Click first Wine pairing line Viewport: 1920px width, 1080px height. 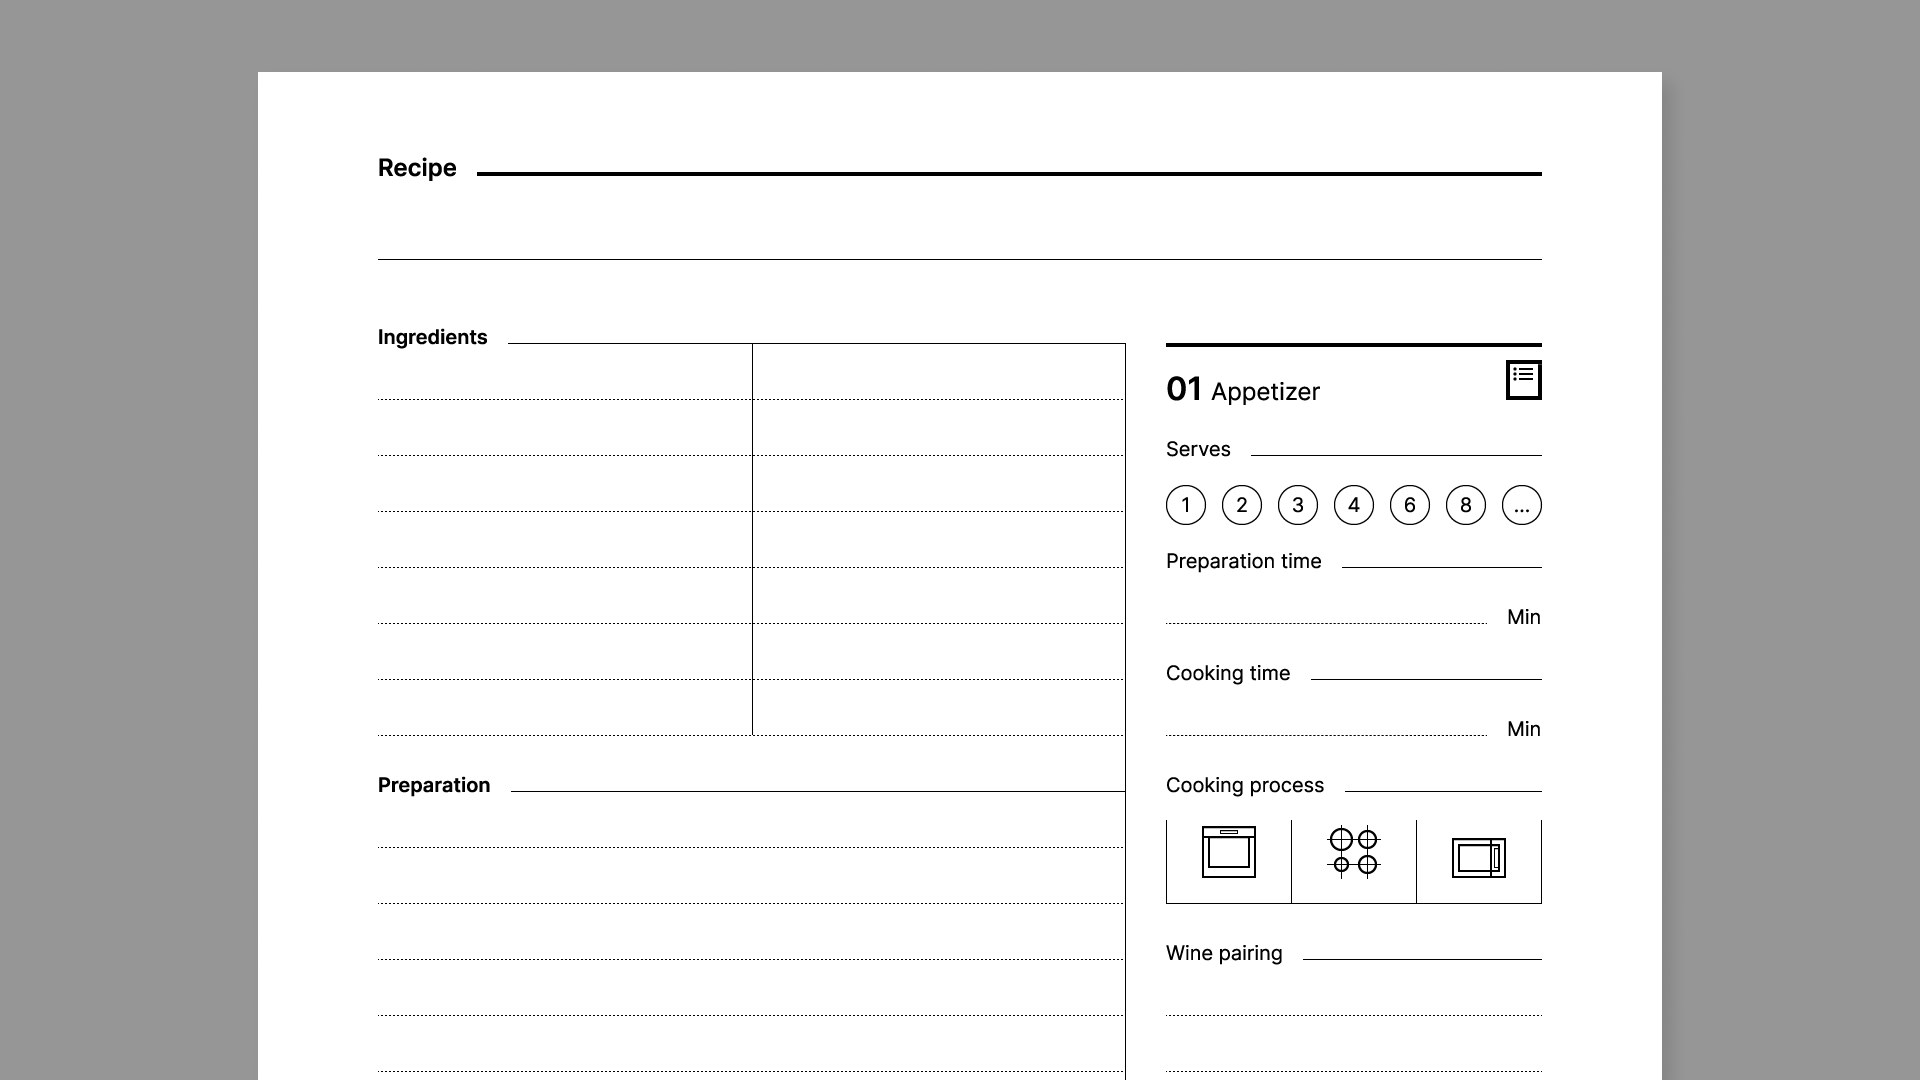(x=1353, y=1003)
